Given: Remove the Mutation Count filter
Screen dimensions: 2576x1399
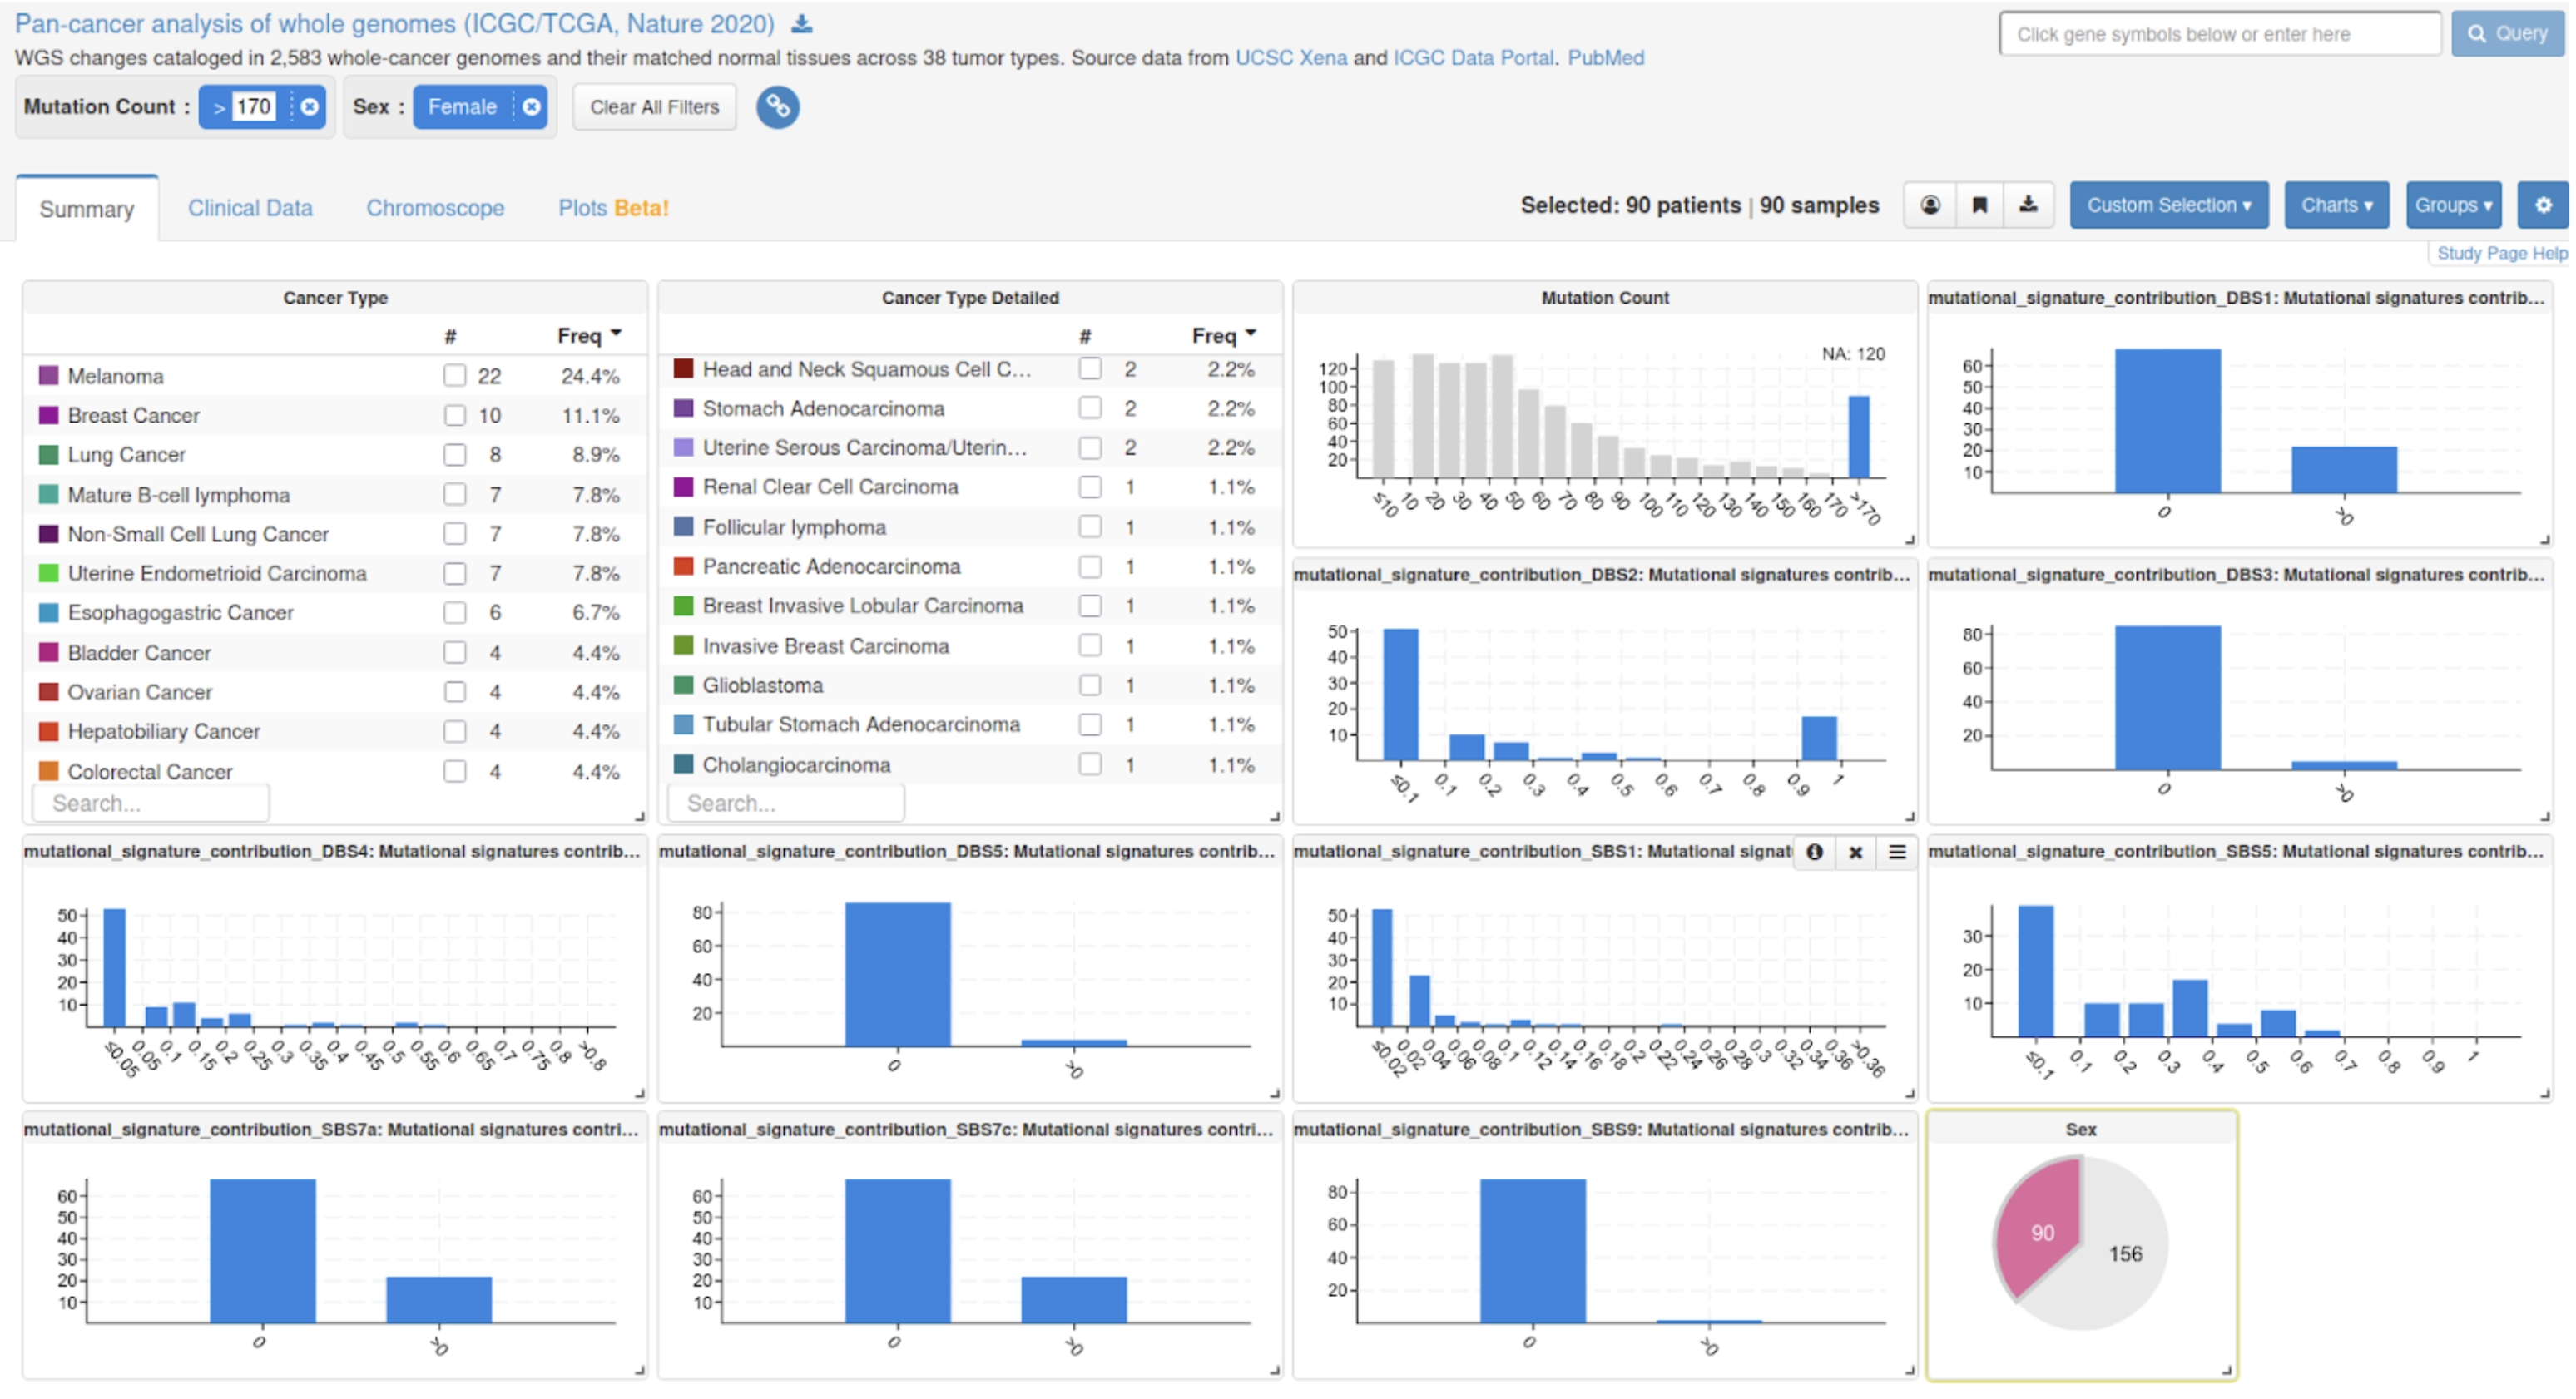Looking at the screenshot, I should (x=310, y=107).
